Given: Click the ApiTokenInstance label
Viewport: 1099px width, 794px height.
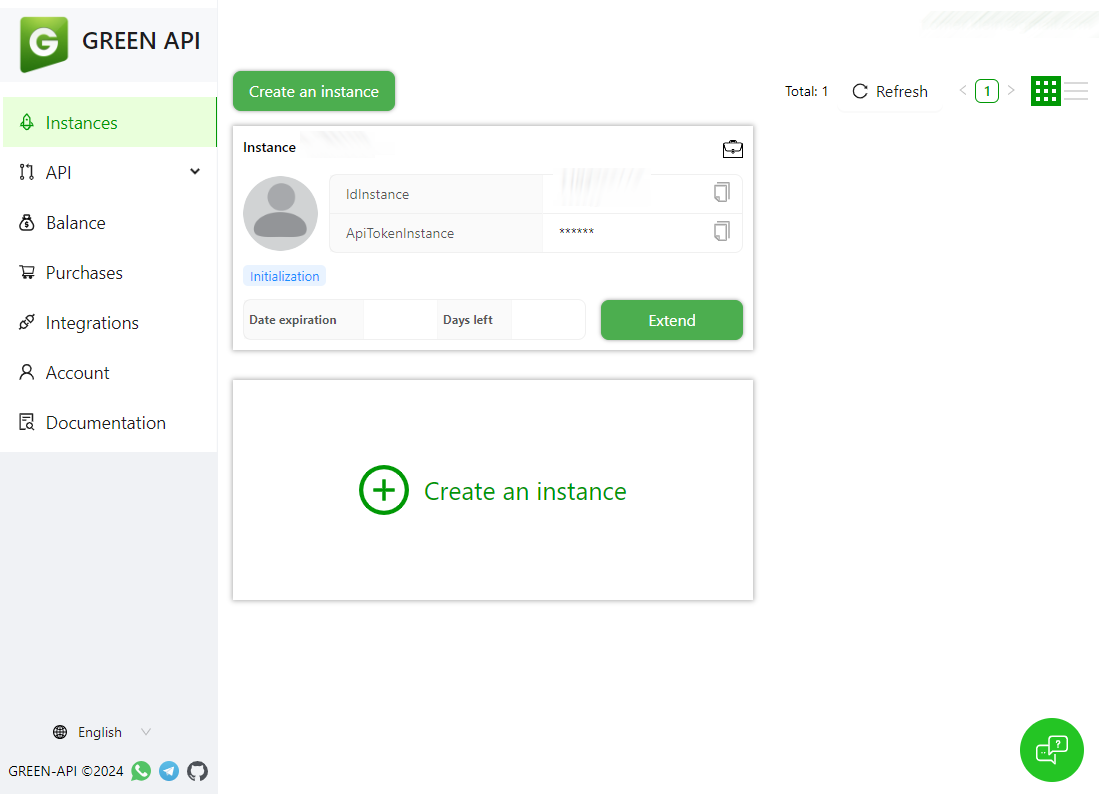Looking at the screenshot, I should click(400, 233).
